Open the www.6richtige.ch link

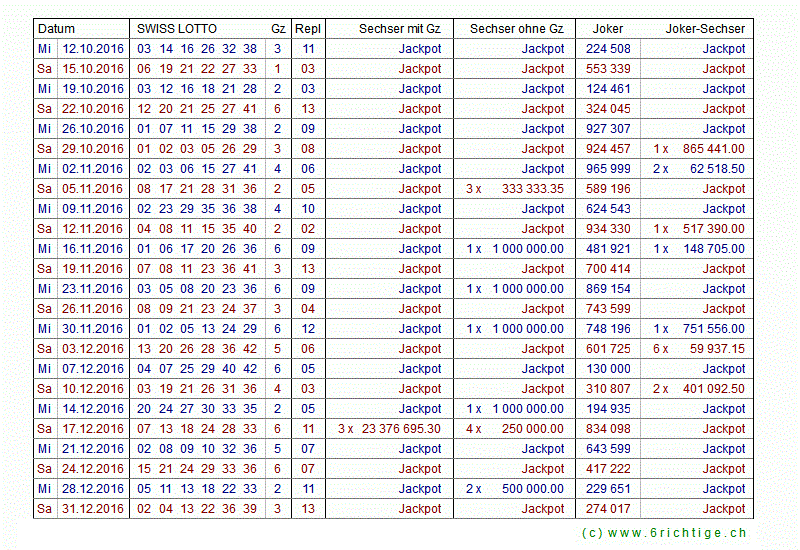click(x=664, y=534)
